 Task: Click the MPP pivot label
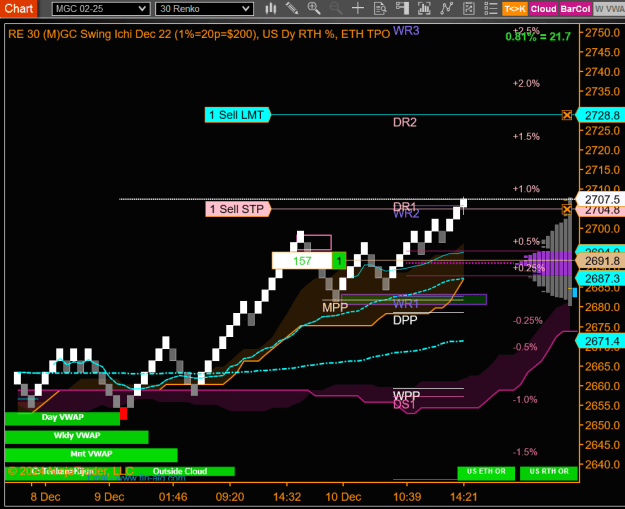pos(335,307)
